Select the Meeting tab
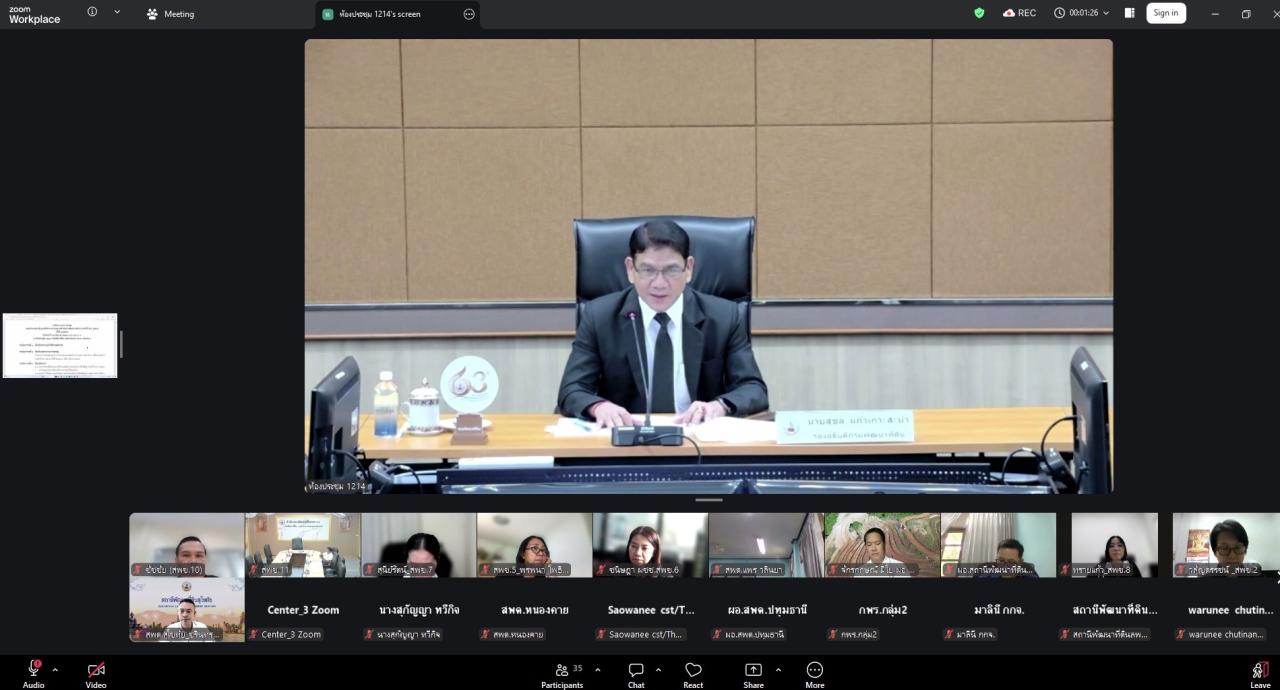This screenshot has width=1280, height=690. tap(170, 14)
